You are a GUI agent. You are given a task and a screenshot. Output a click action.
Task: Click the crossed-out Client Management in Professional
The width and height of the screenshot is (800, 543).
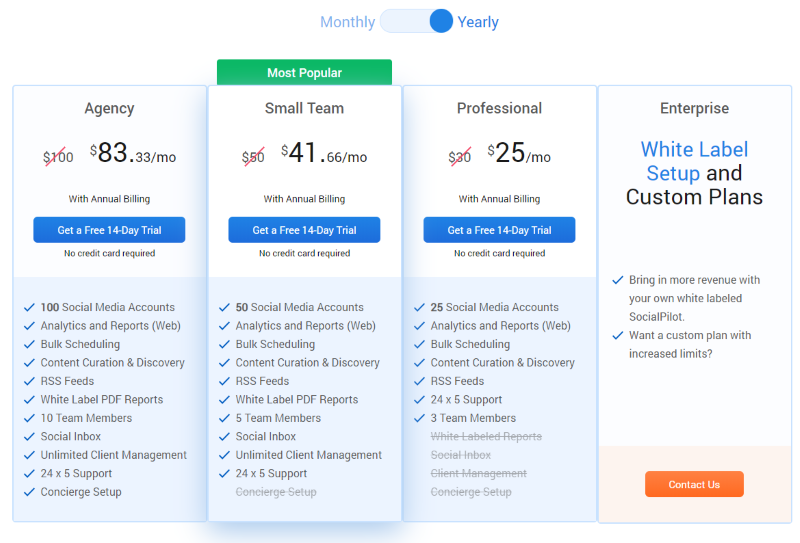[478, 473]
